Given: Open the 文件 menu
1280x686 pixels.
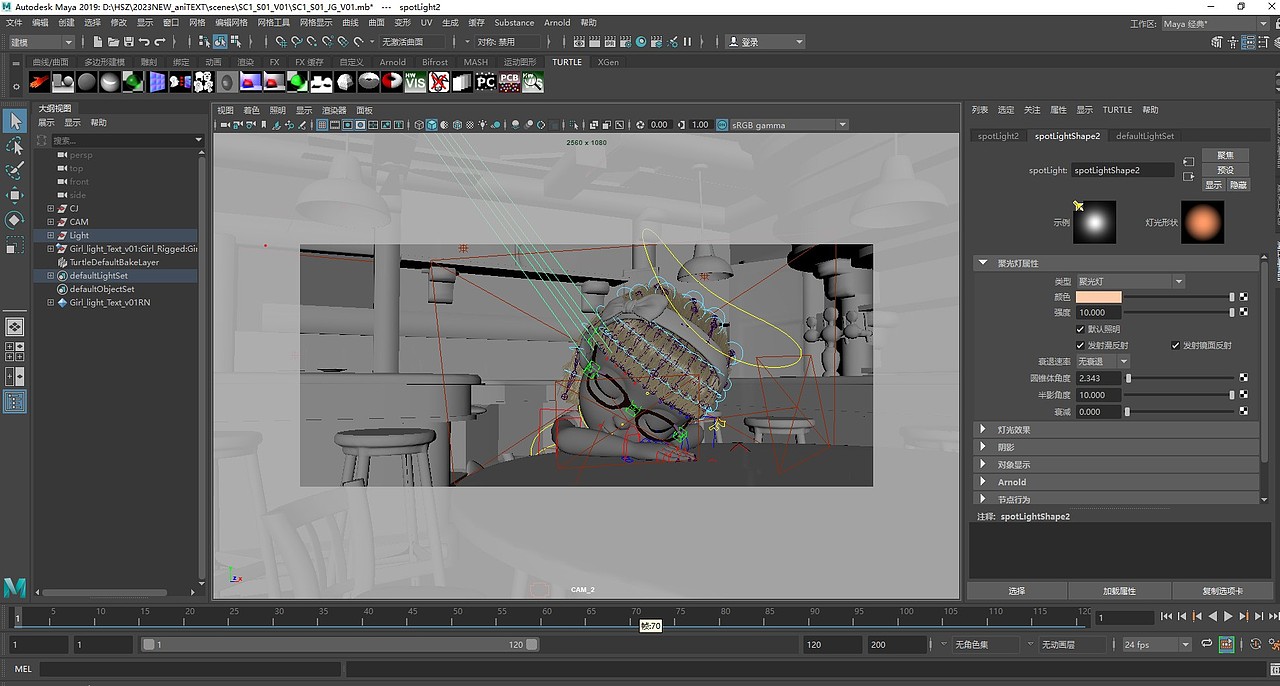Looking at the screenshot, I should click(15, 23).
